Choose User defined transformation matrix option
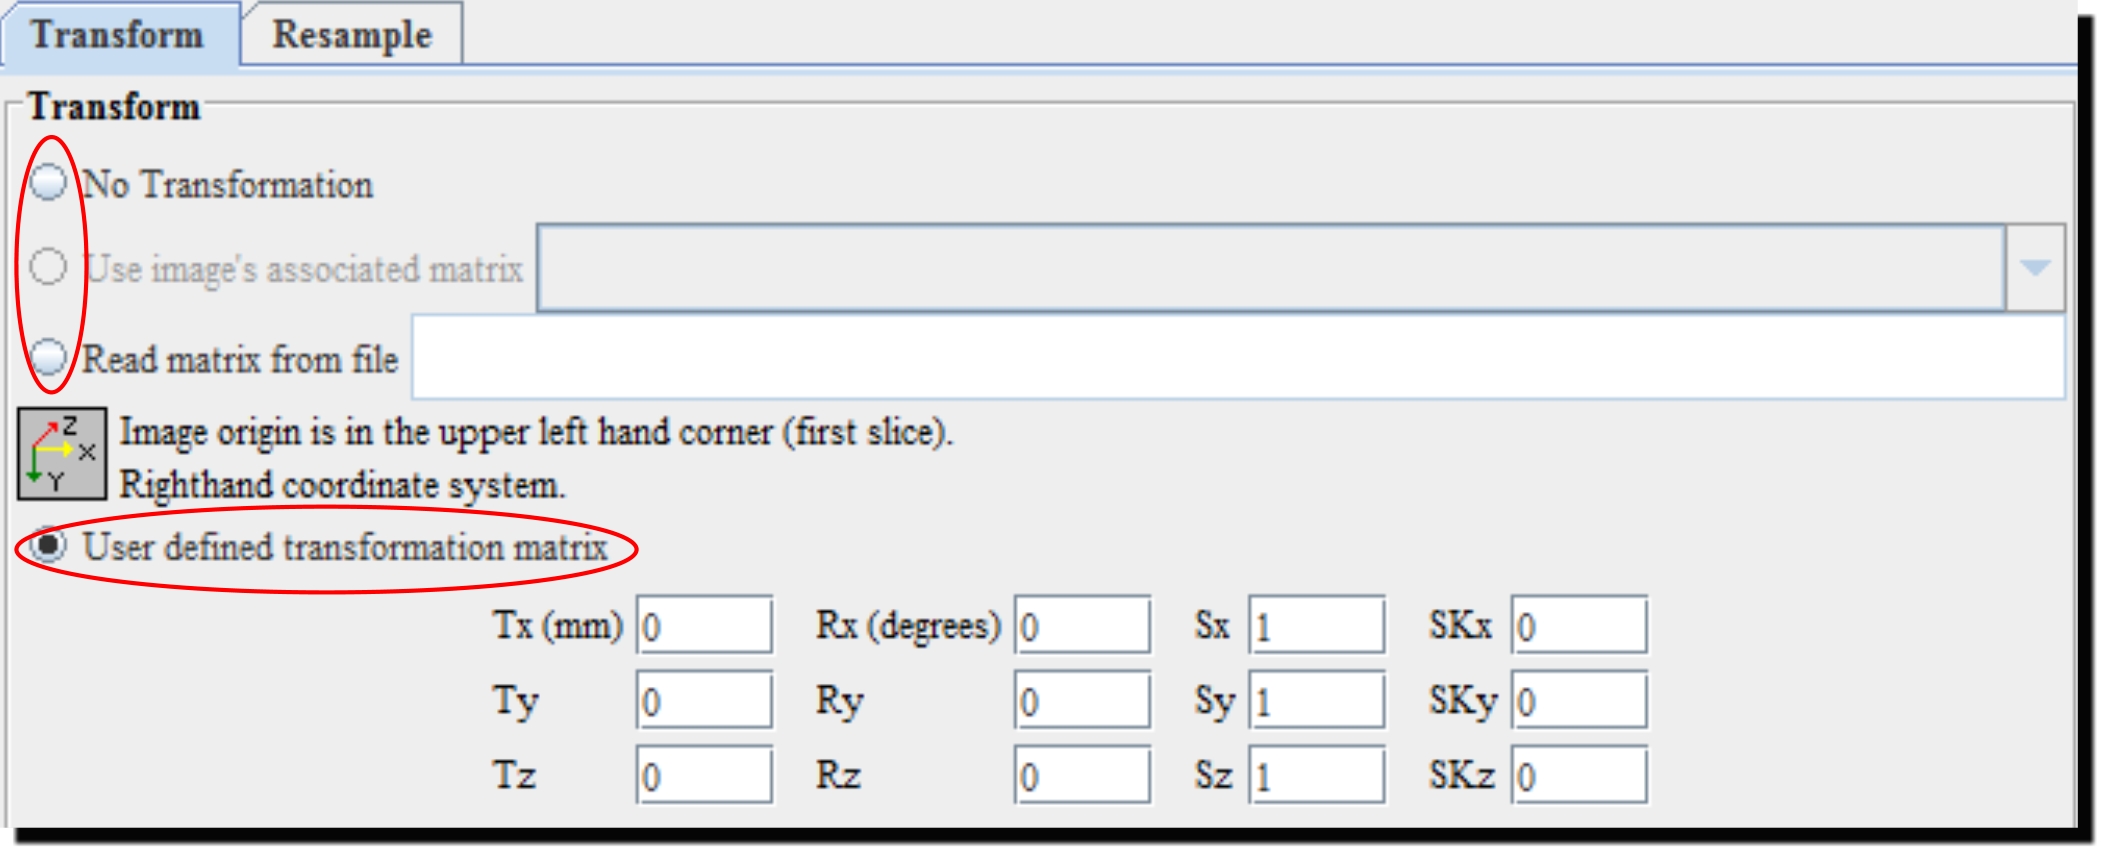Viewport: 2104px width, 854px height. (x=48, y=546)
